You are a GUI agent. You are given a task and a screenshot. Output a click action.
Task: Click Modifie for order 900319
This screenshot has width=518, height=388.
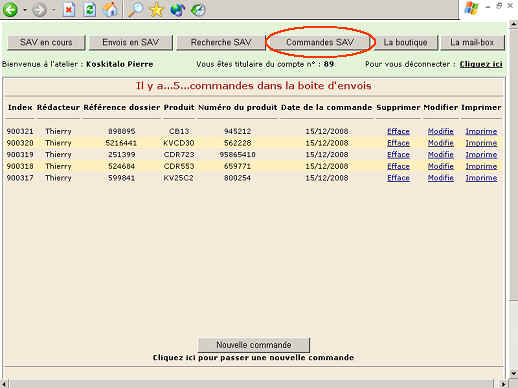point(441,155)
